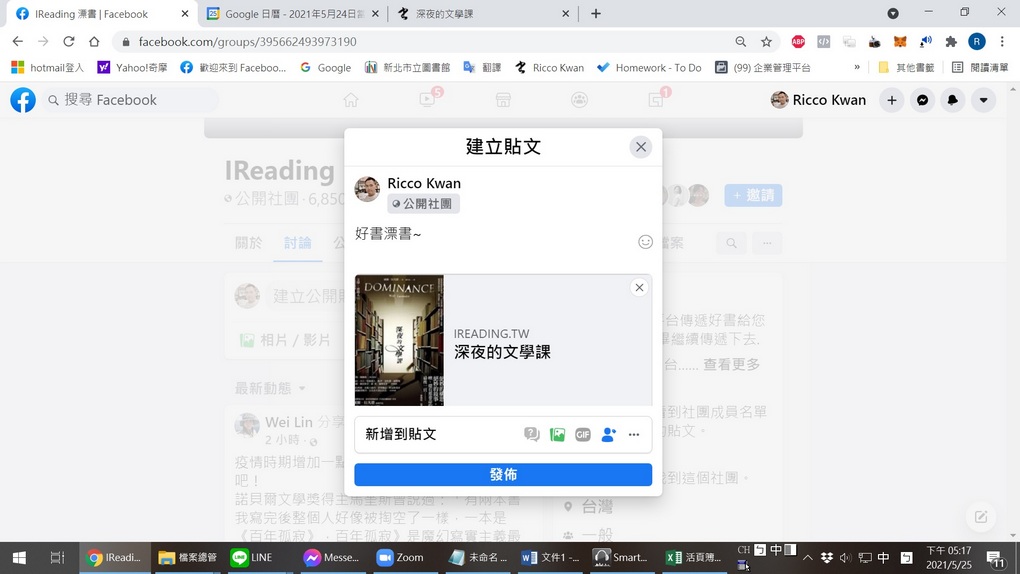The height and width of the screenshot is (574, 1020).
Task: Open the Windows Start menu
Action: click(19, 558)
